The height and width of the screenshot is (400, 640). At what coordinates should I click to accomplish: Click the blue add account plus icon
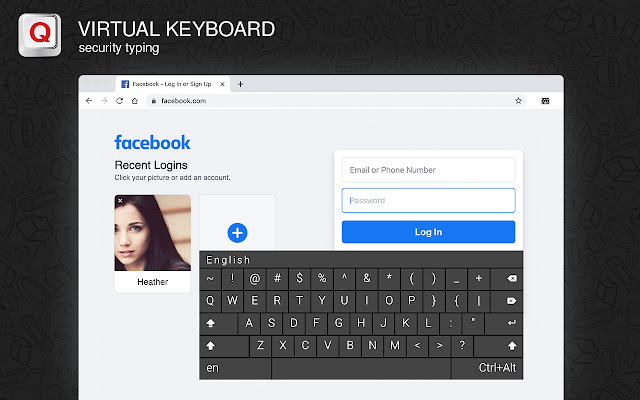tap(237, 233)
